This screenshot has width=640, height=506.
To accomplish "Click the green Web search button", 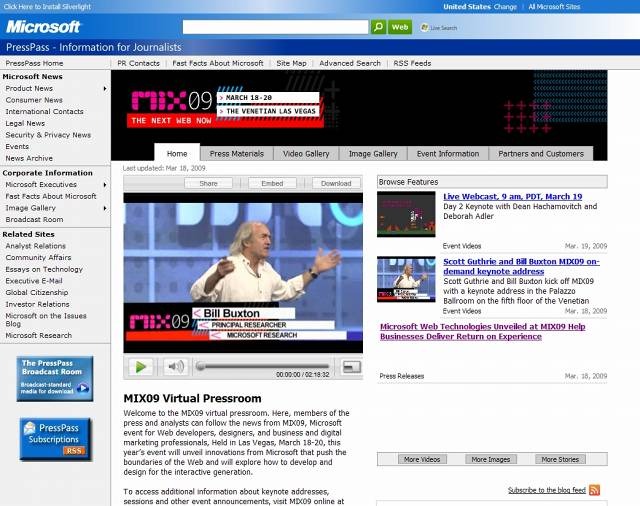I will [x=400, y=27].
